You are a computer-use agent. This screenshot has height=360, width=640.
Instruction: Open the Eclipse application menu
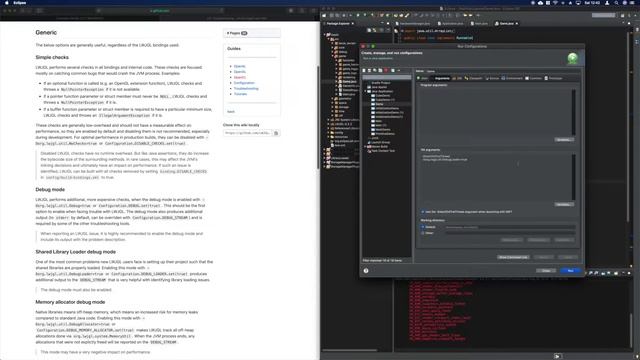click(20, 3)
